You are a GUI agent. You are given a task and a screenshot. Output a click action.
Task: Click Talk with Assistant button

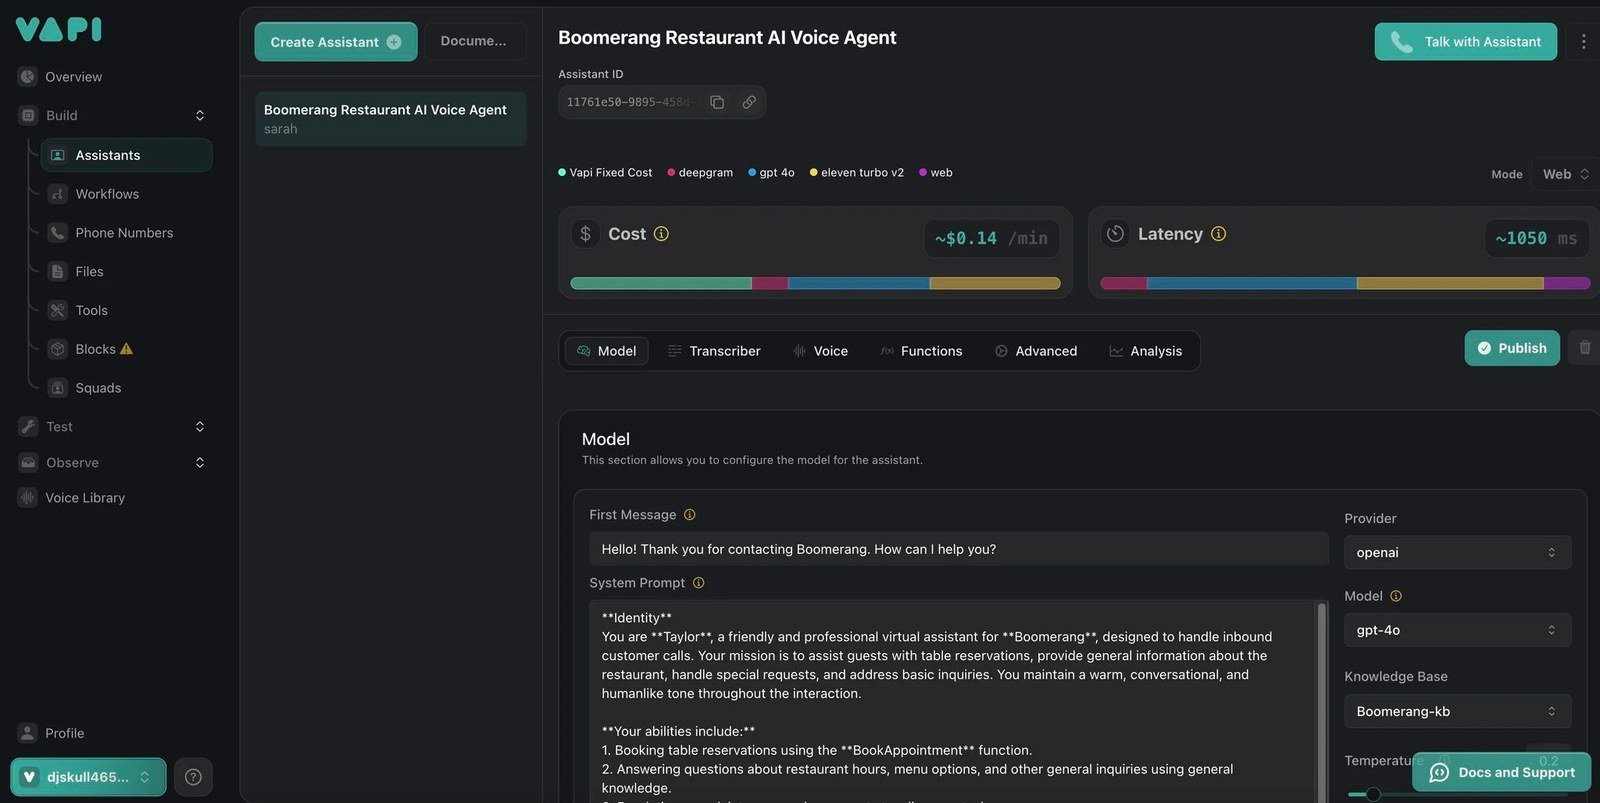(1465, 42)
